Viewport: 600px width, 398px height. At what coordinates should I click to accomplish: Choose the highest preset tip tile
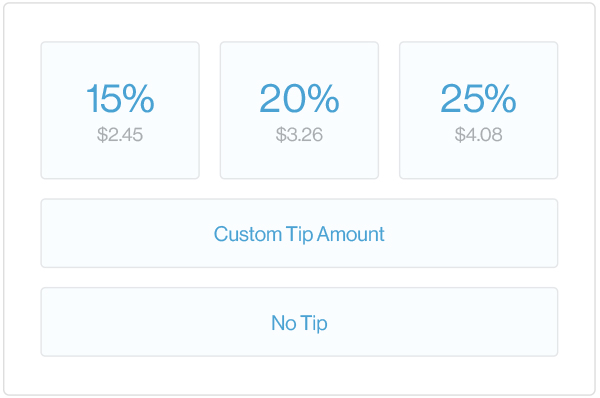(478, 110)
